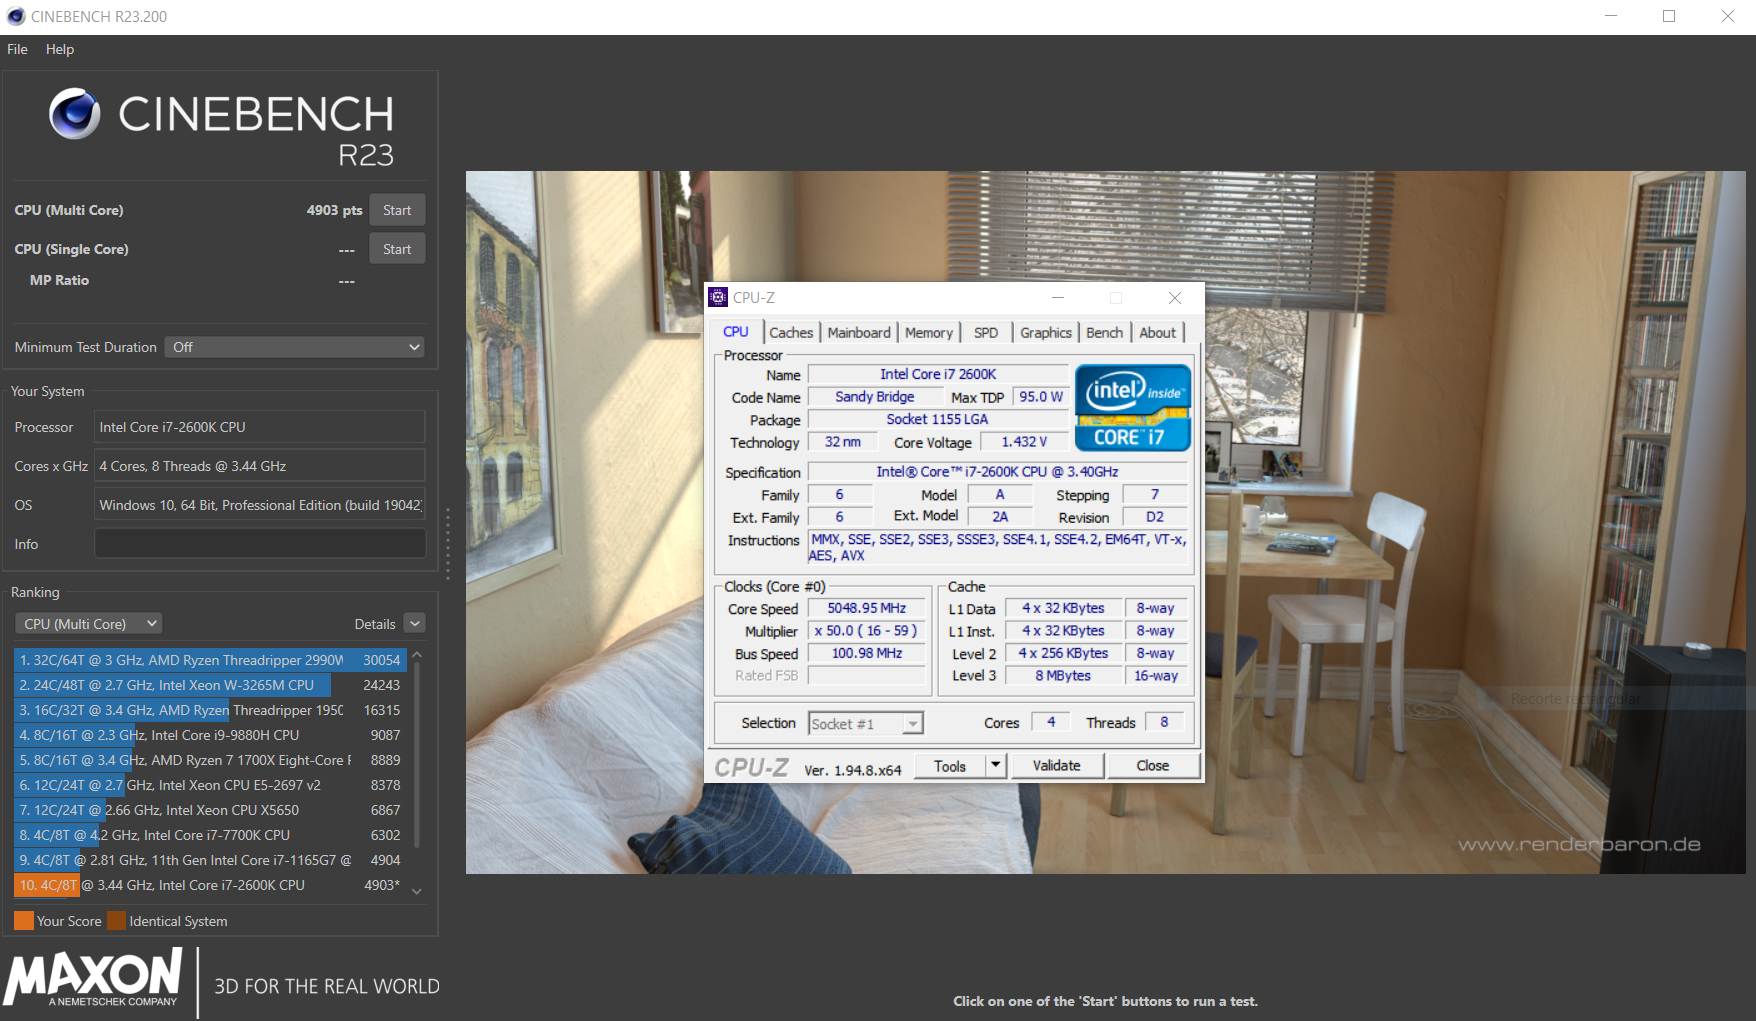The width and height of the screenshot is (1756, 1021).
Task: Click the Code Name value Sandy Bridge
Action: click(875, 397)
